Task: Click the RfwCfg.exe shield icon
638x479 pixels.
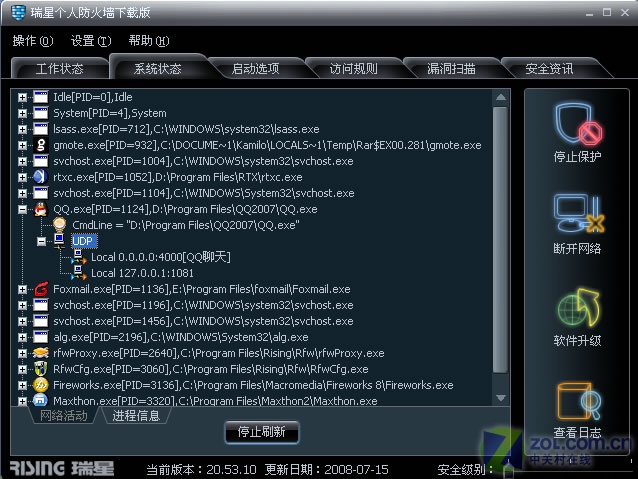Action: point(41,369)
